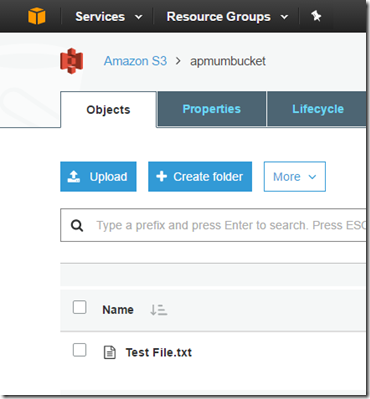Expand the More actions dropdown

(x=295, y=177)
